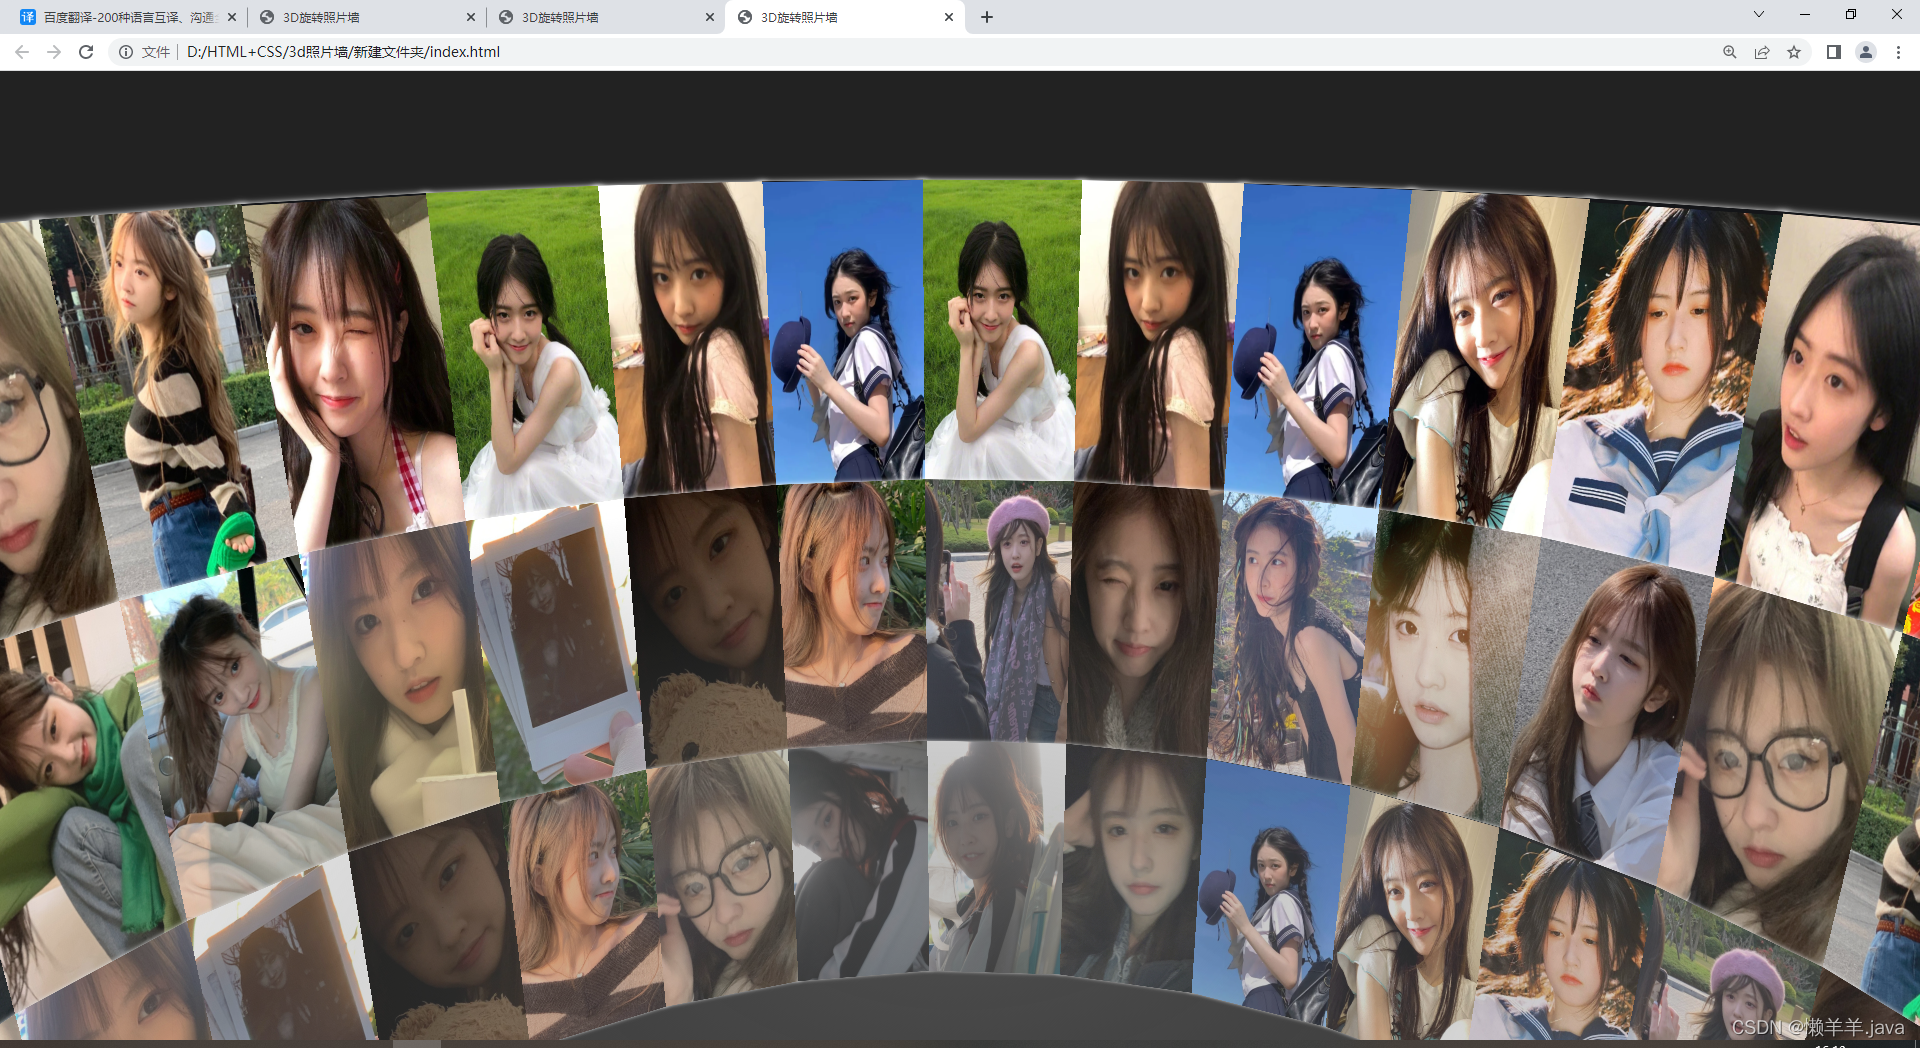The height and width of the screenshot is (1048, 1920).
Task: Click the back navigation arrow
Action: tap(21, 52)
